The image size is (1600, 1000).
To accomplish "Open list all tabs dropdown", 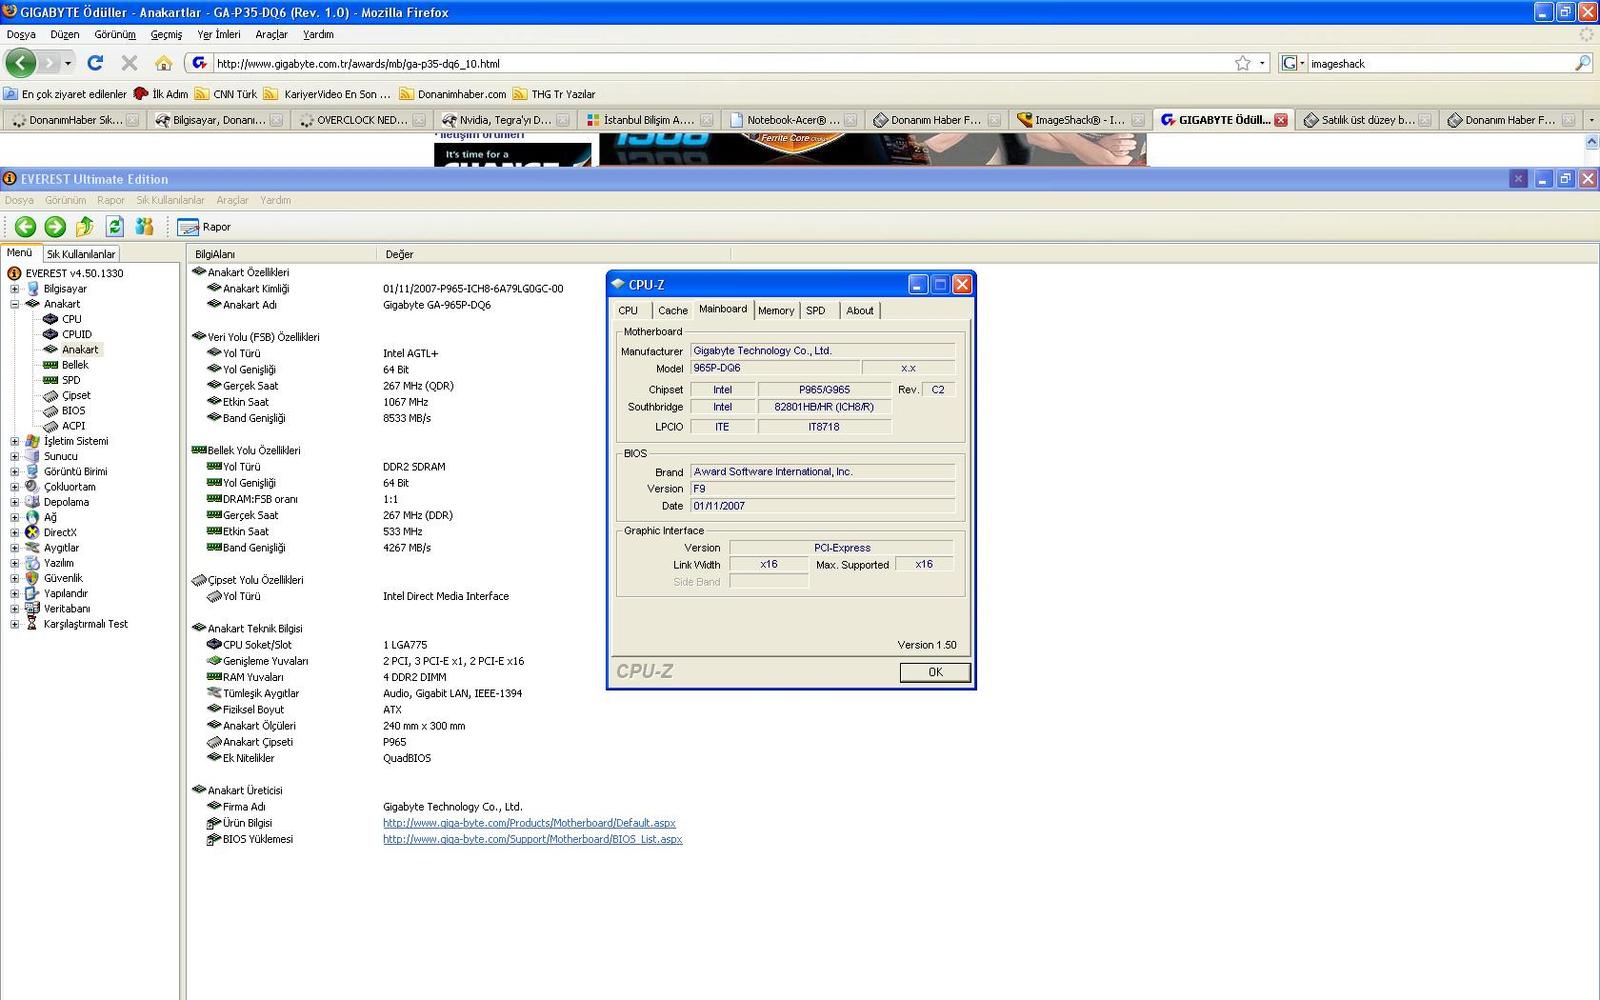I will 1591,120.
